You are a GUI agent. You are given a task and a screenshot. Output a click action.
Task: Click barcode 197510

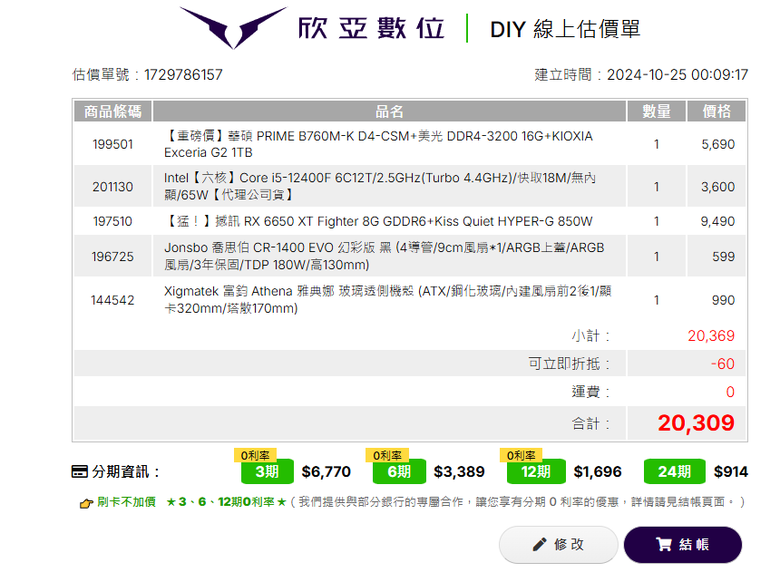coord(113,221)
